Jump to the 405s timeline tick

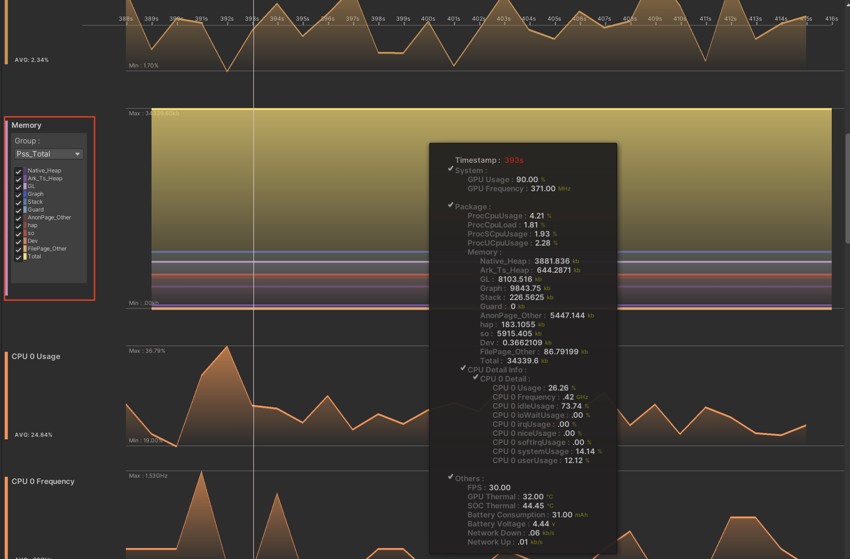[554, 18]
